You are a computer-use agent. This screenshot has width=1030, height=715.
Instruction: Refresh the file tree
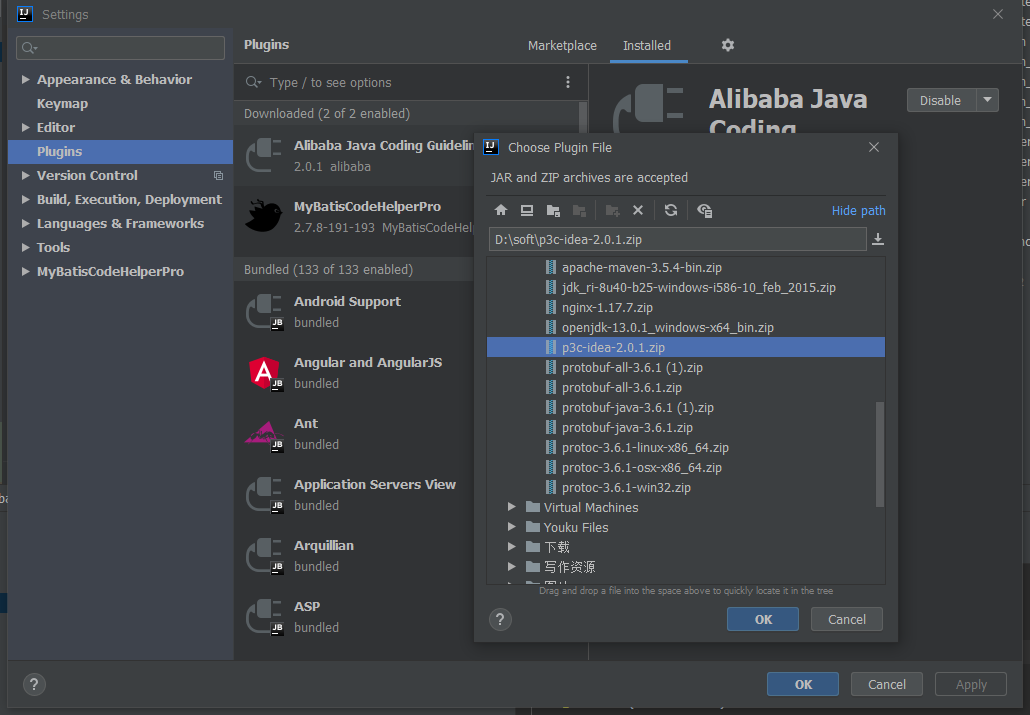pos(671,210)
